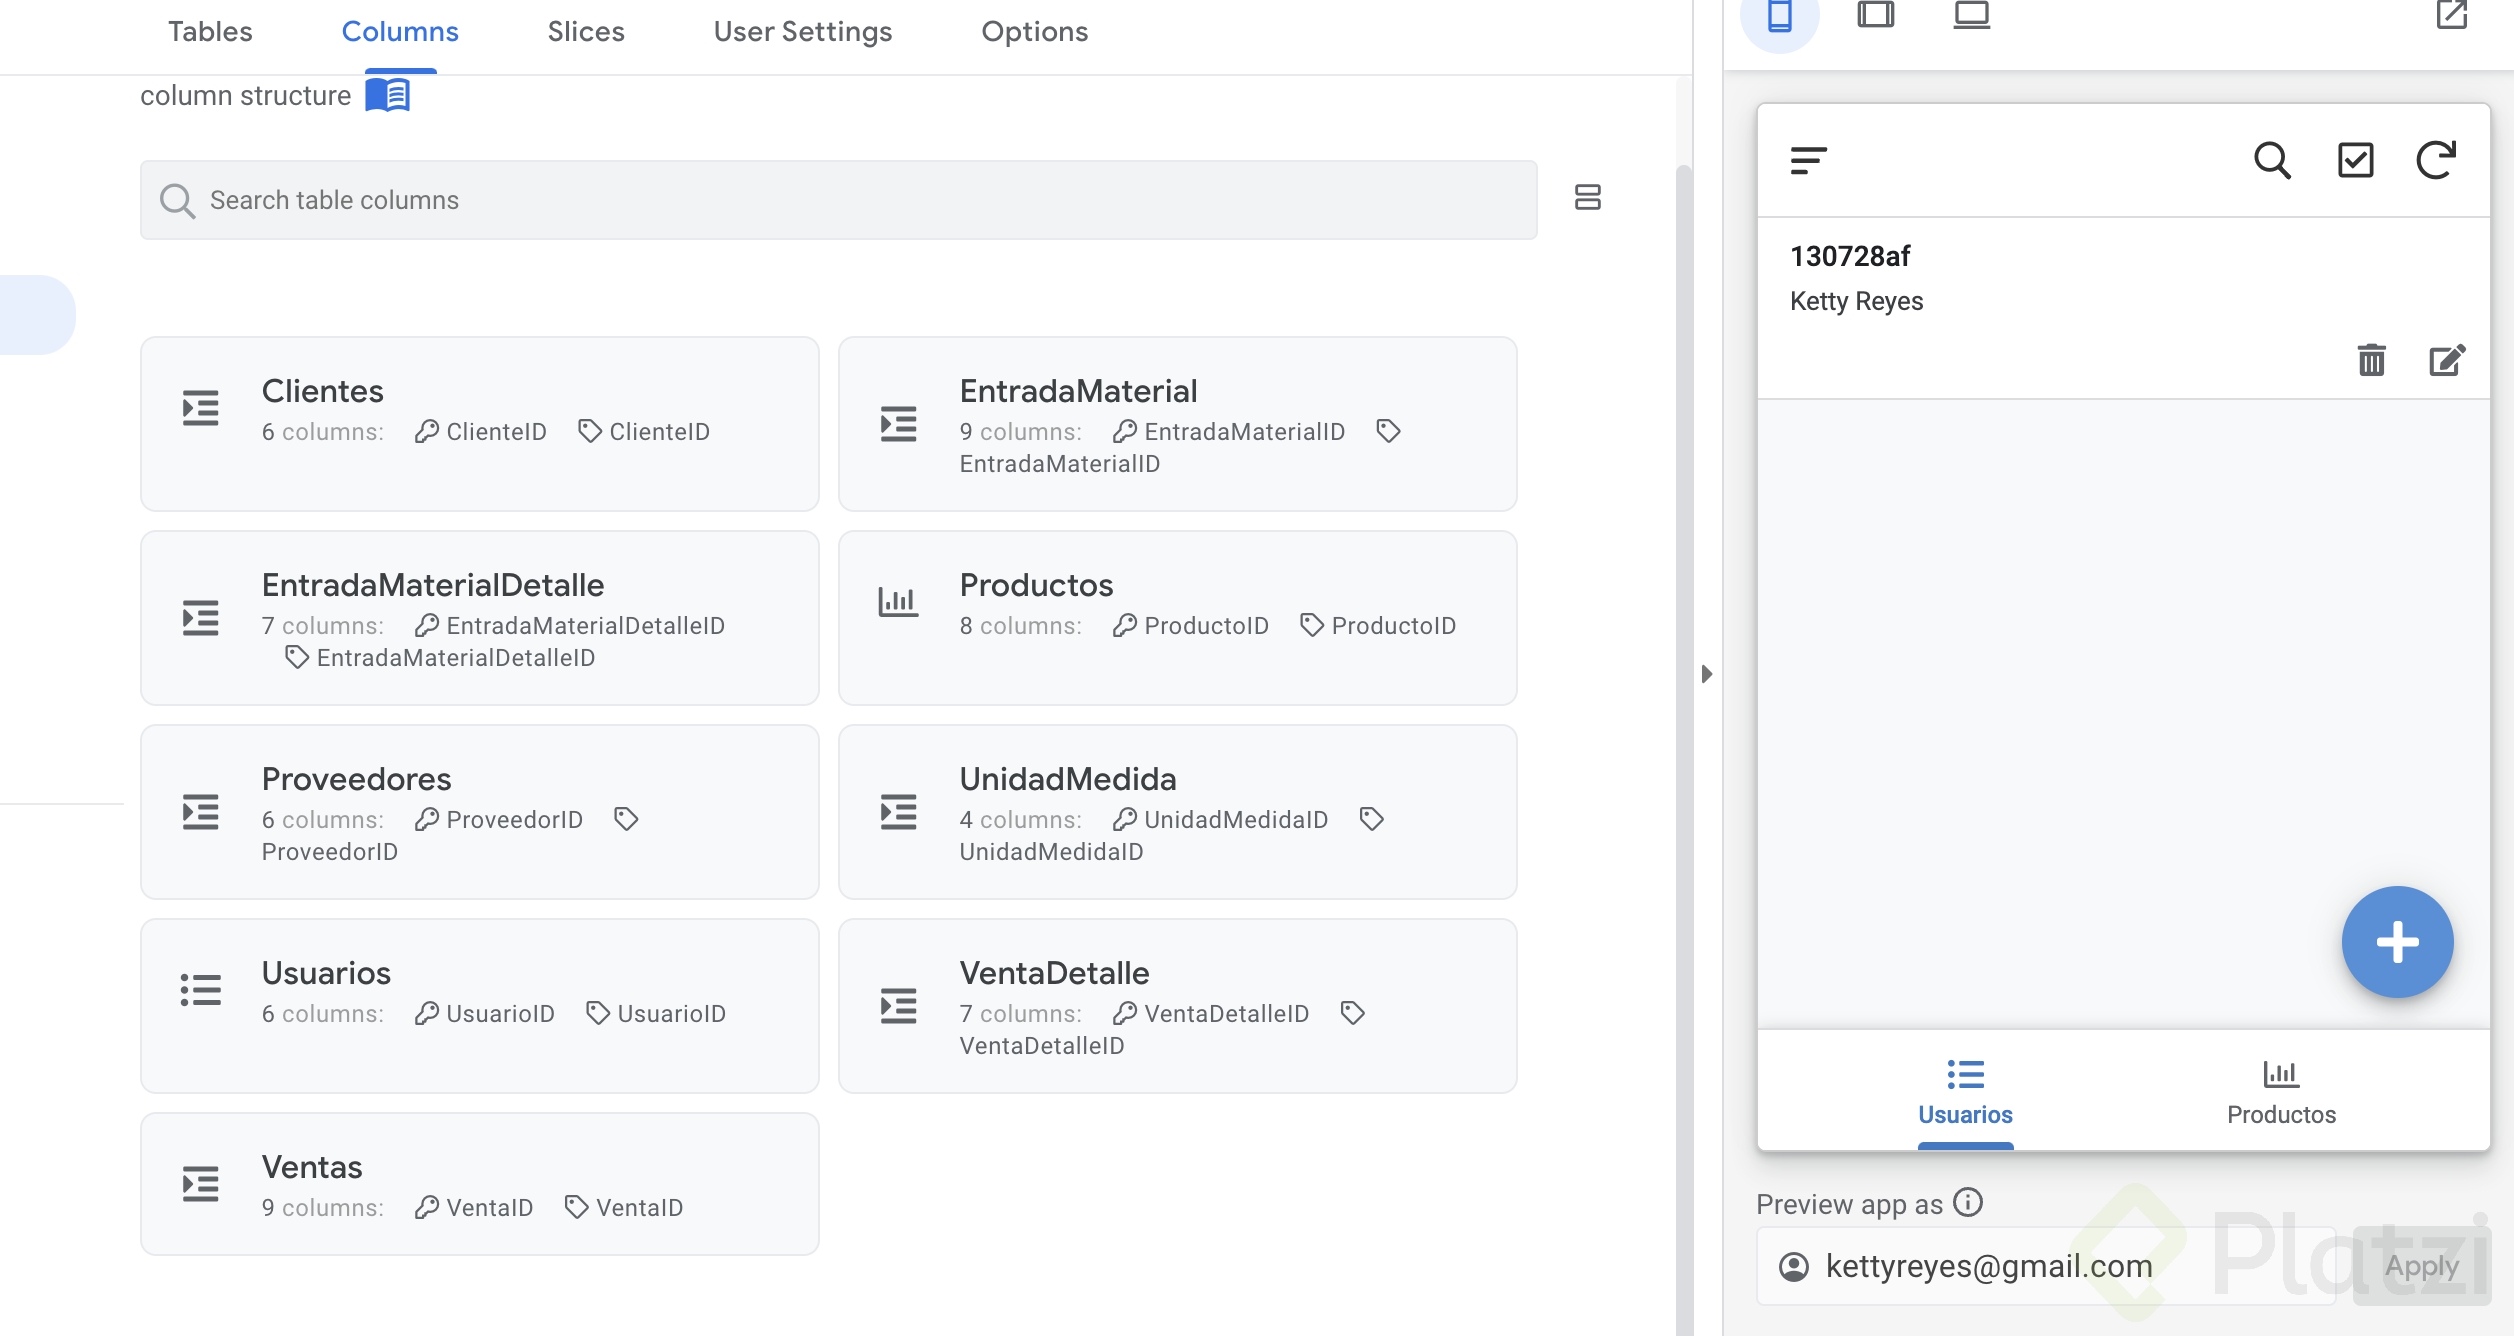
Task: Click the Search table columns field
Action: pyautogui.click(x=838, y=200)
